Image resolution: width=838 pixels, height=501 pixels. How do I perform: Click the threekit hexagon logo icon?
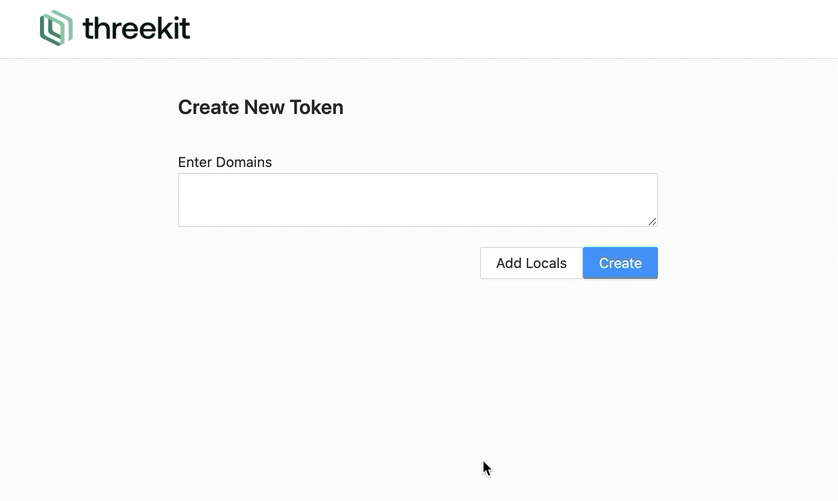click(x=56, y=28)
